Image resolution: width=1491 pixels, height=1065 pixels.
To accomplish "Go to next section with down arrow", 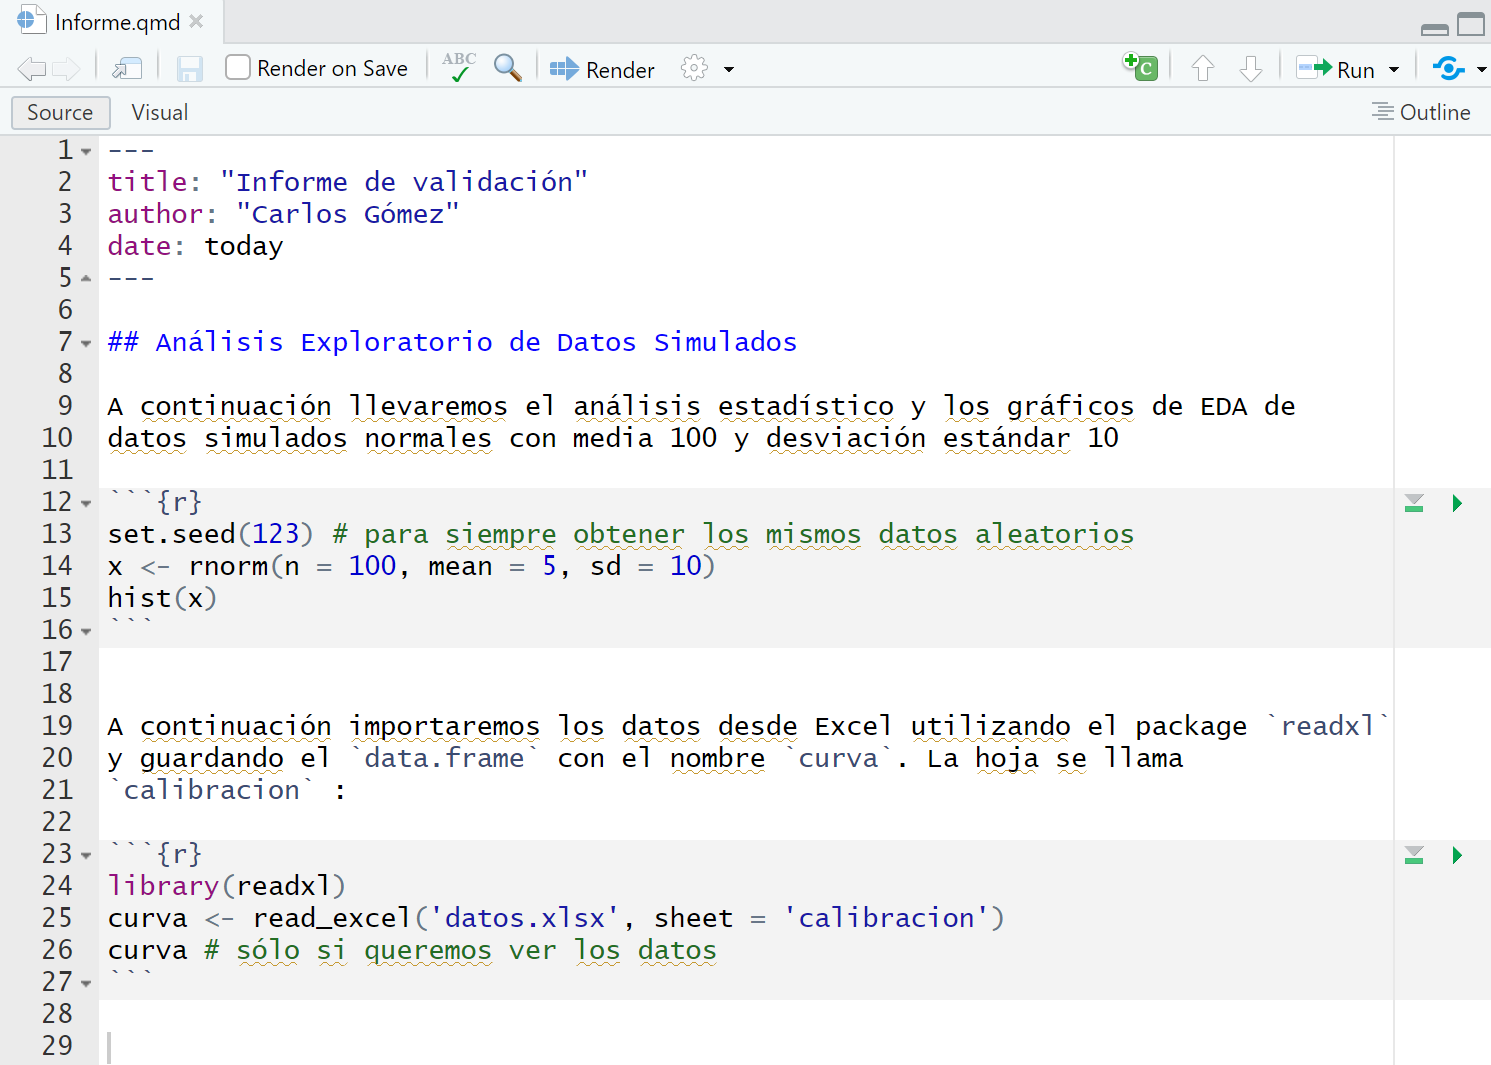I will click(x=1250, y=69).
